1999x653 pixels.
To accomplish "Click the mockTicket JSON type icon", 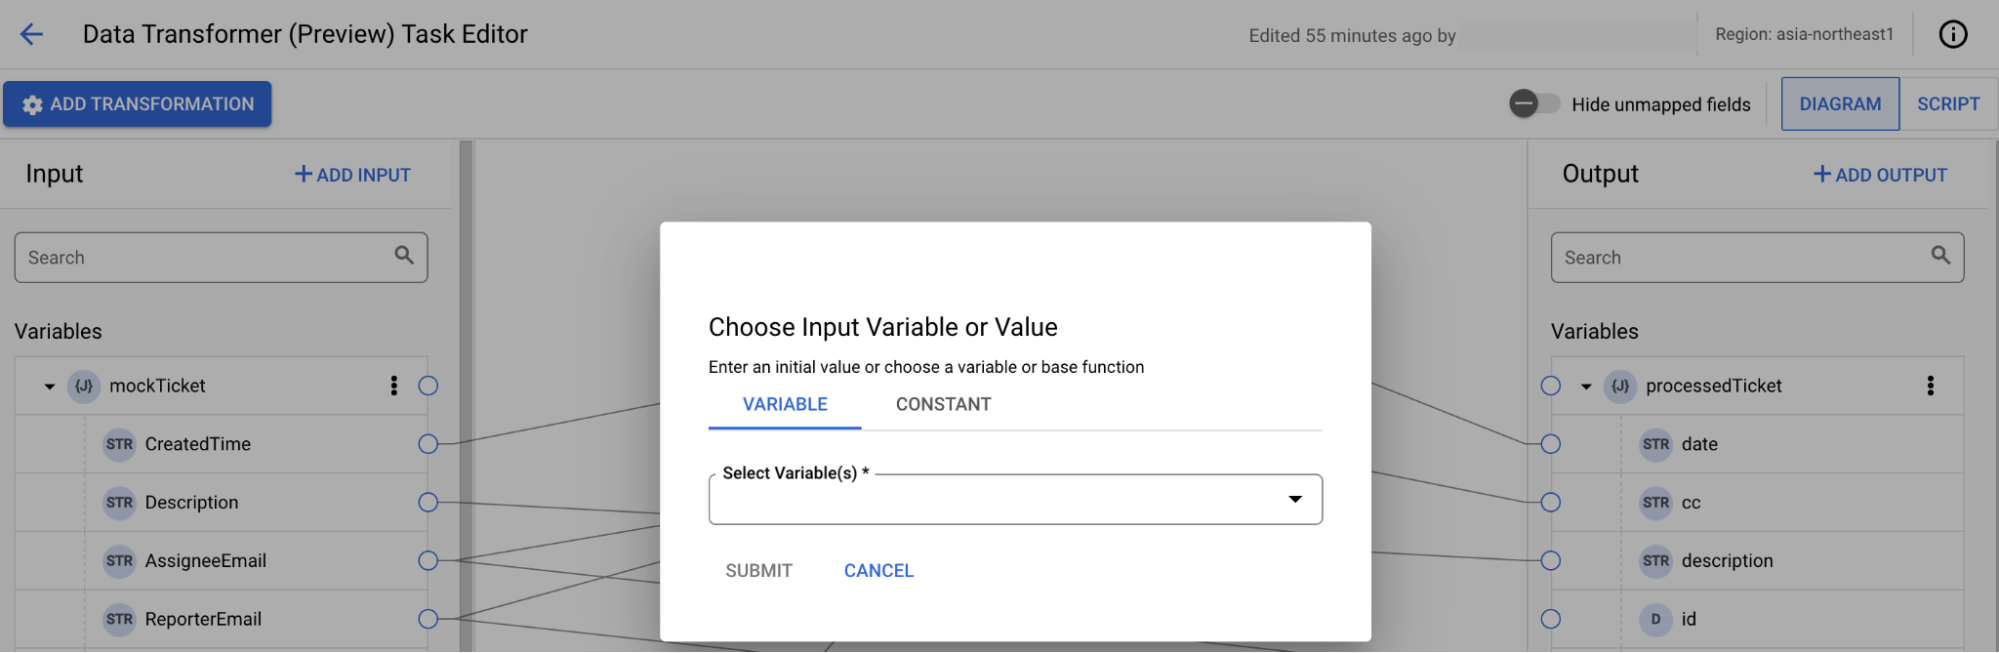I will tap(84, 386).
